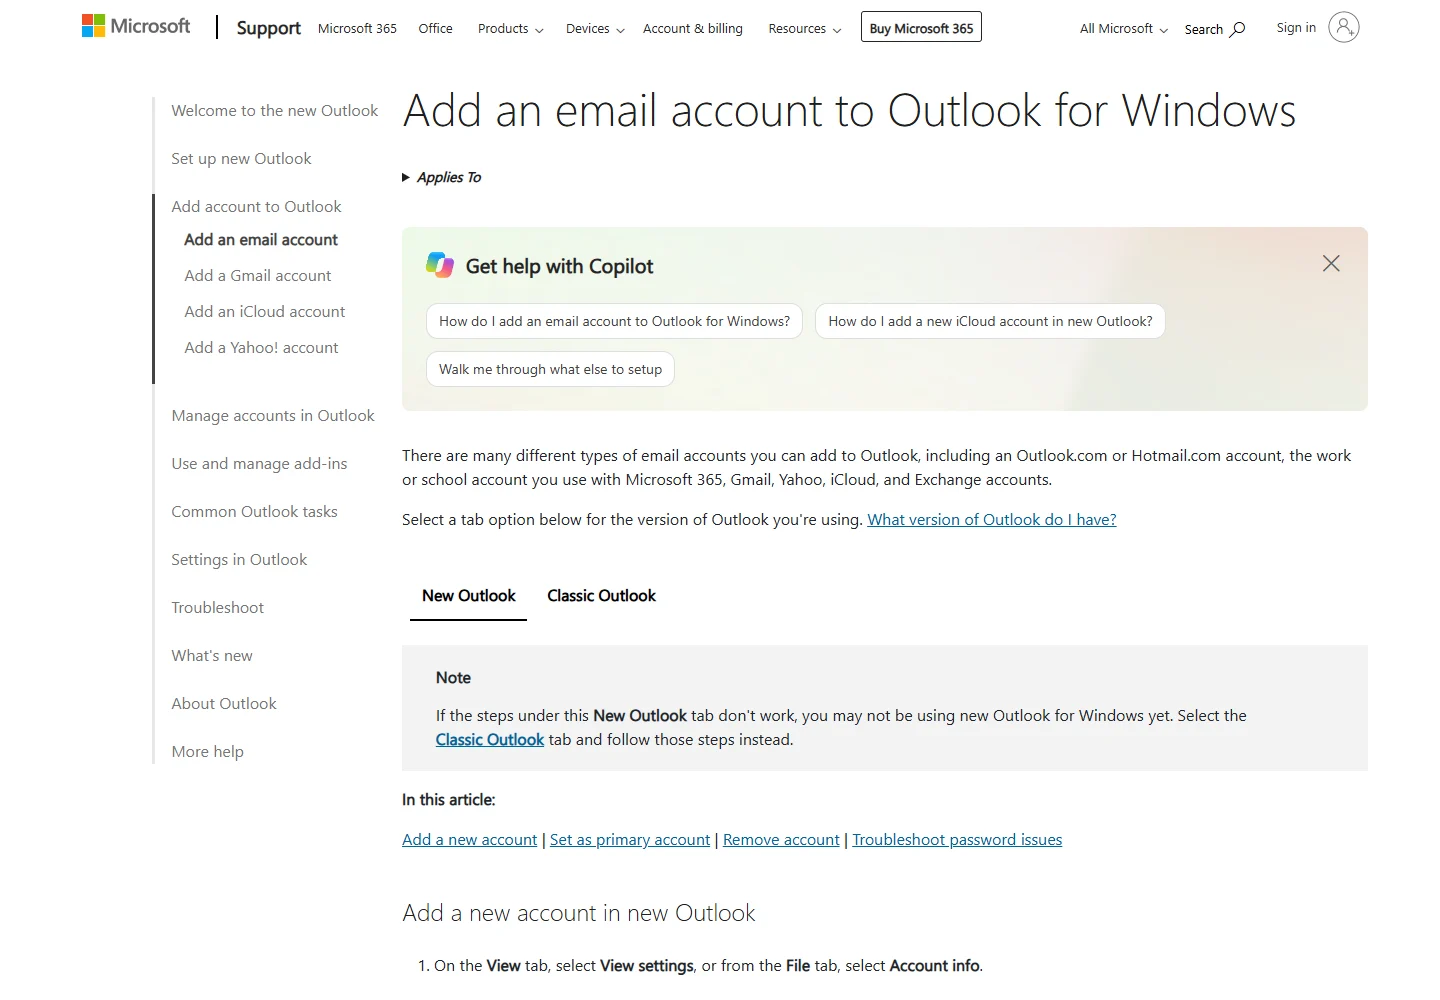
Task: Select Add an iCloud account sidebar item
Action: tap(264, 312)
